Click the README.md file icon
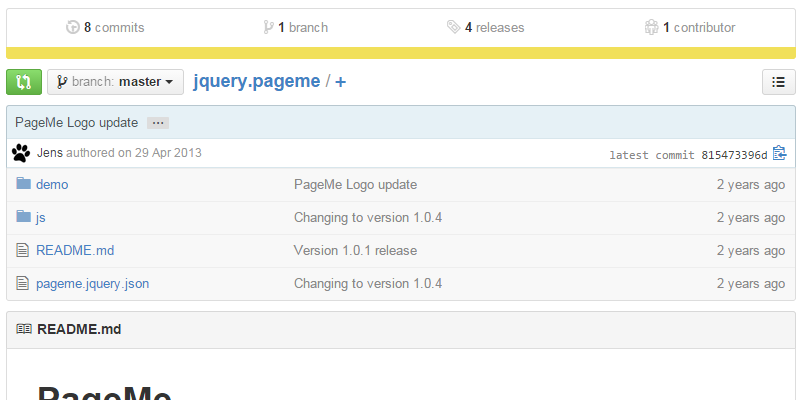The image size is (800, 400). coord(24,250)
